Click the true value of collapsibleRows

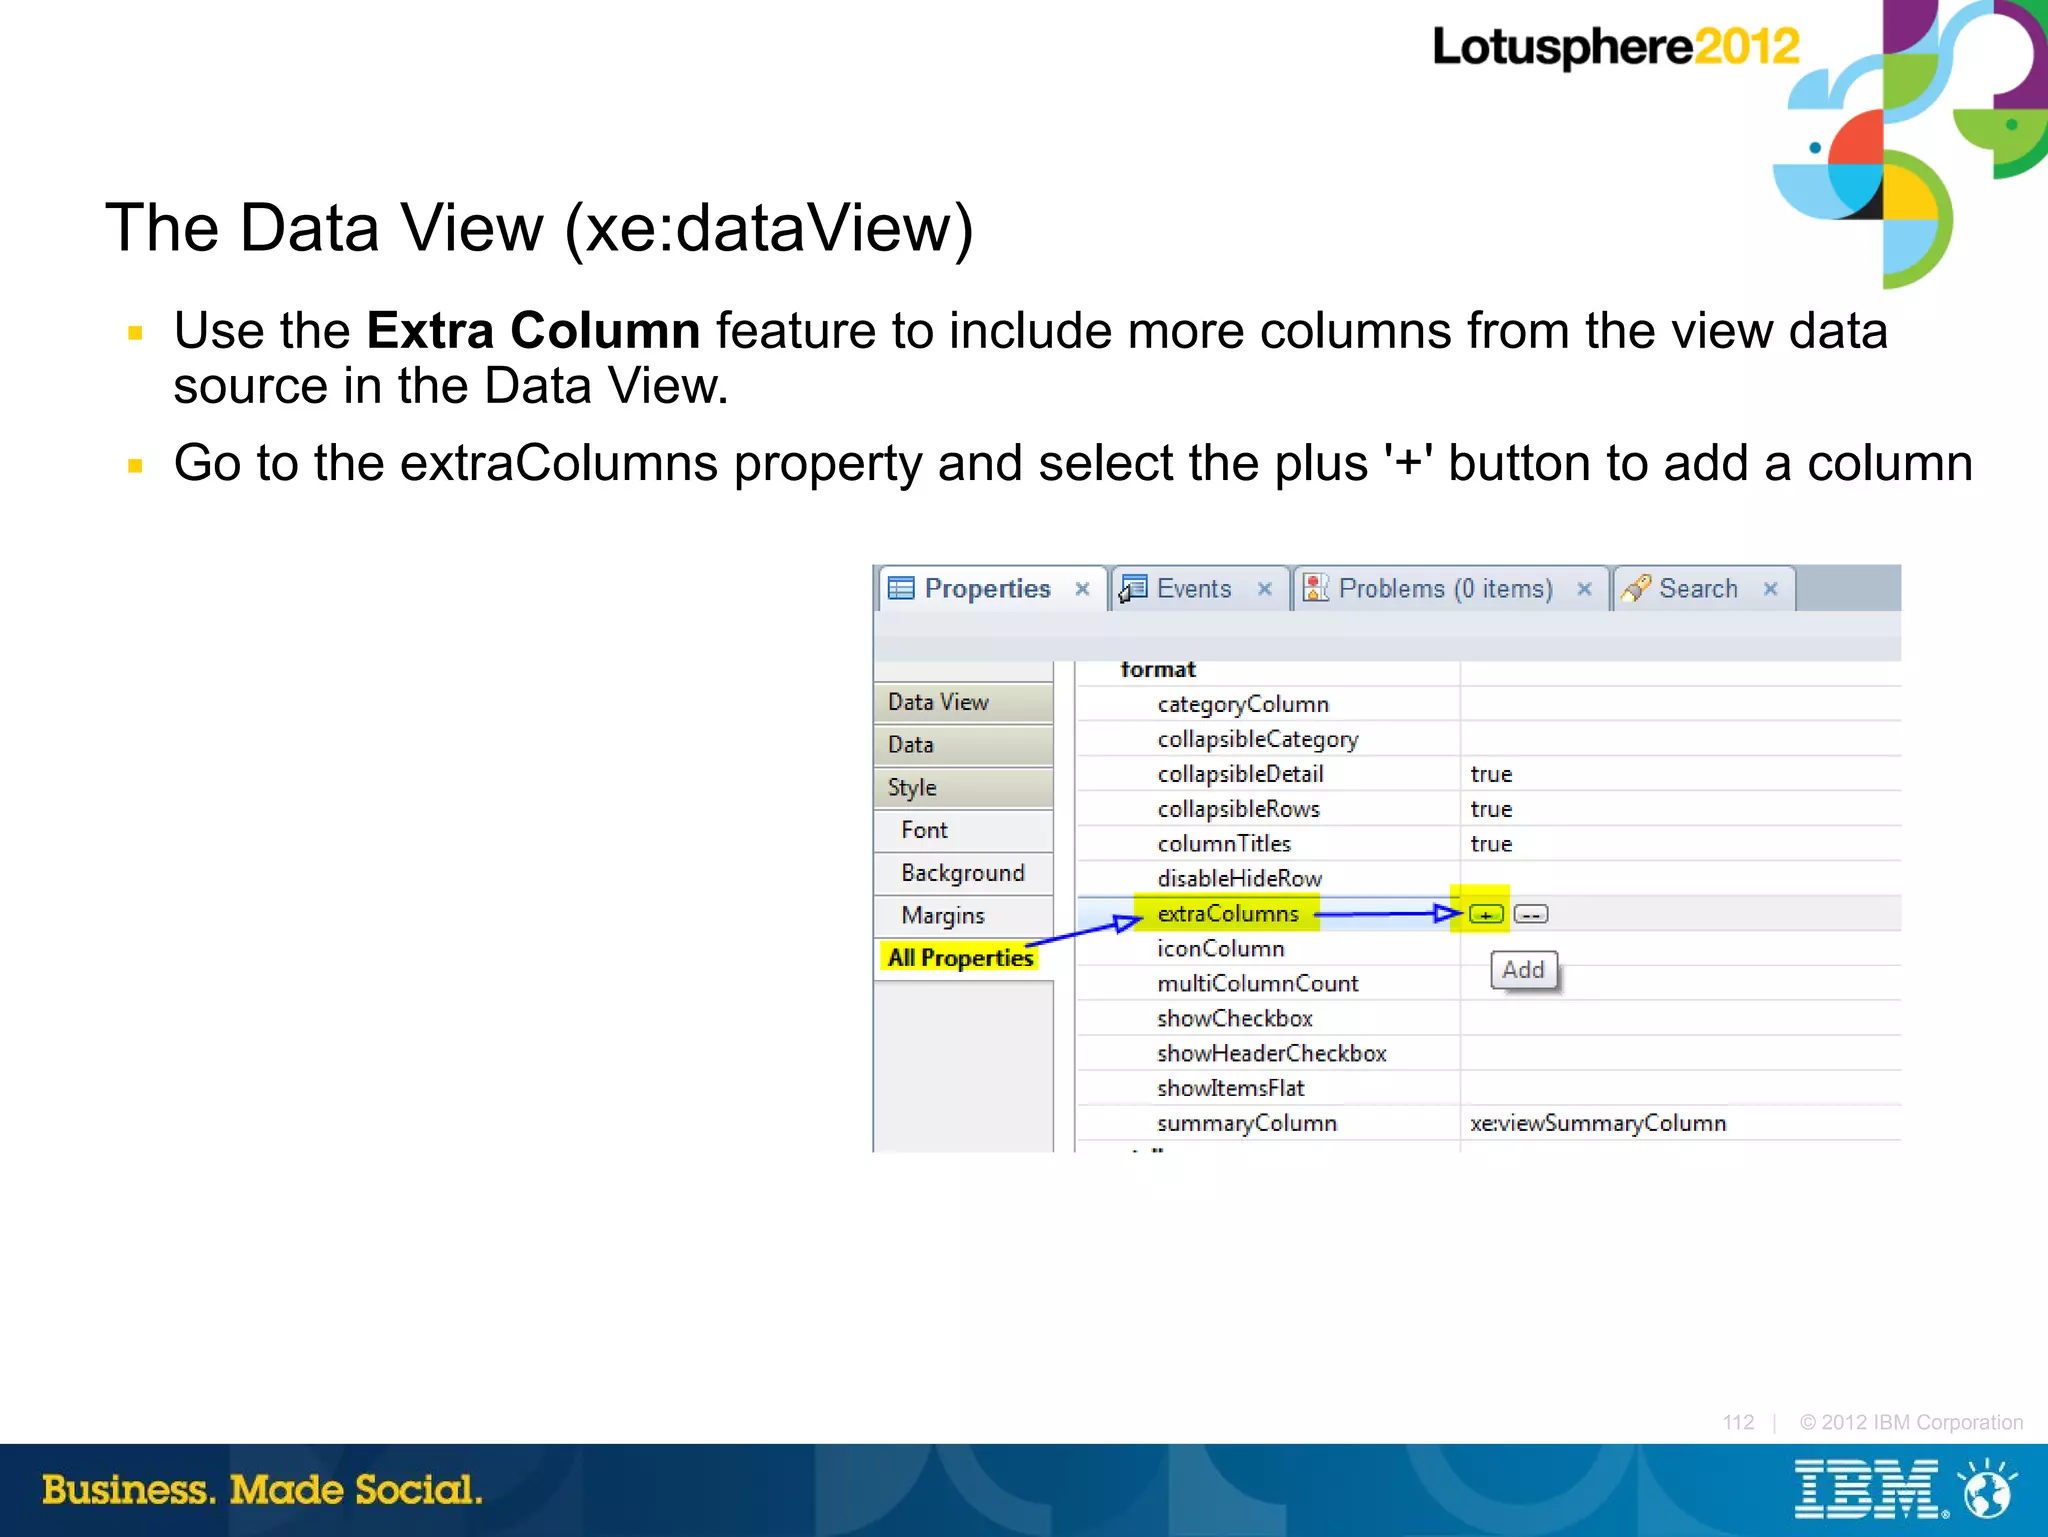click(1491, 809)
